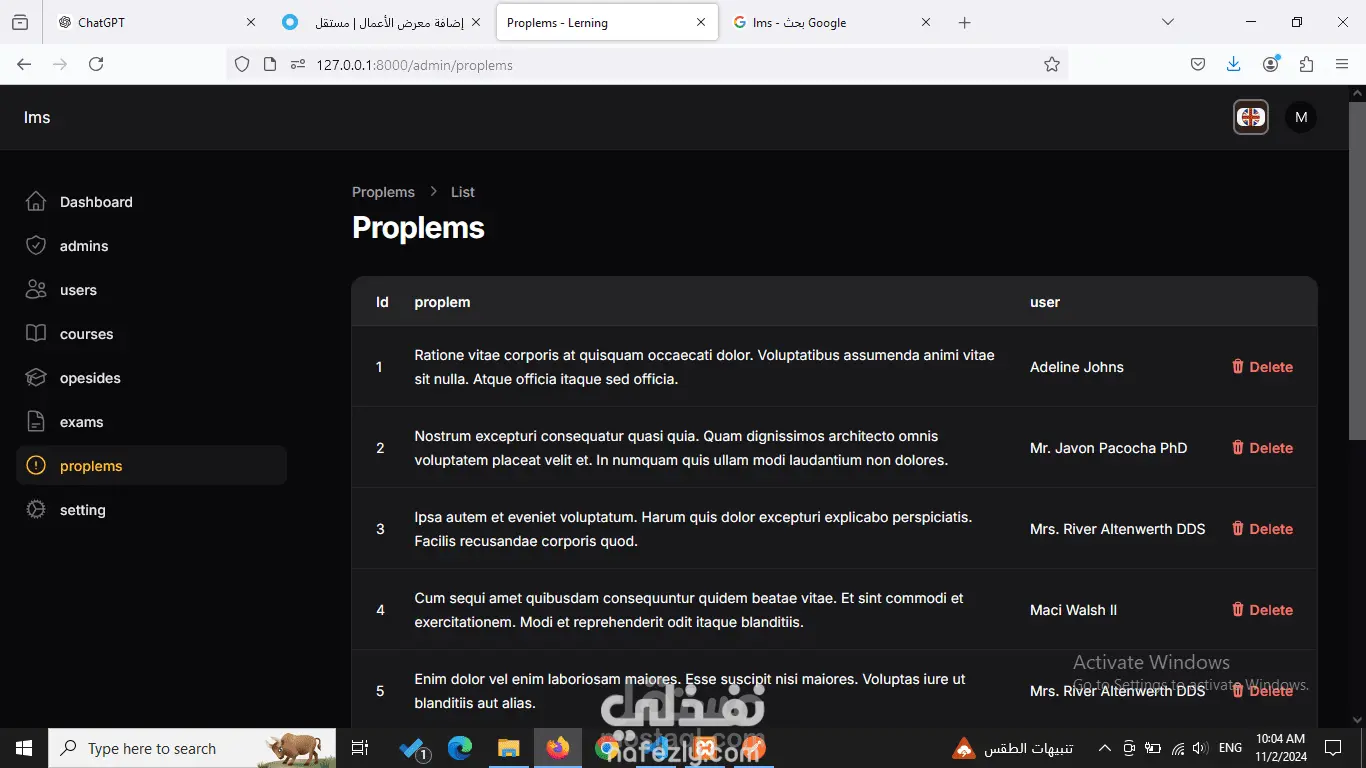Open a new browser tab
This screenshot has width=1366, height=768.
point(964,22)
